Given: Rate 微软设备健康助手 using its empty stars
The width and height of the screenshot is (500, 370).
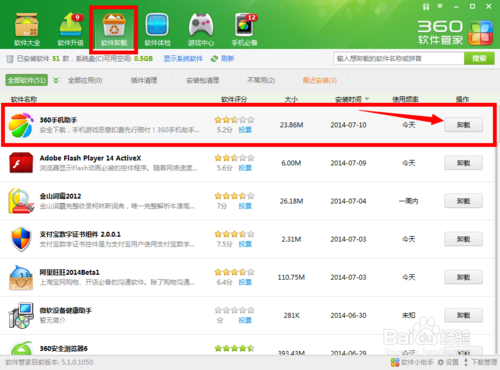Looking at the screenshot, I should pos(234,310).
